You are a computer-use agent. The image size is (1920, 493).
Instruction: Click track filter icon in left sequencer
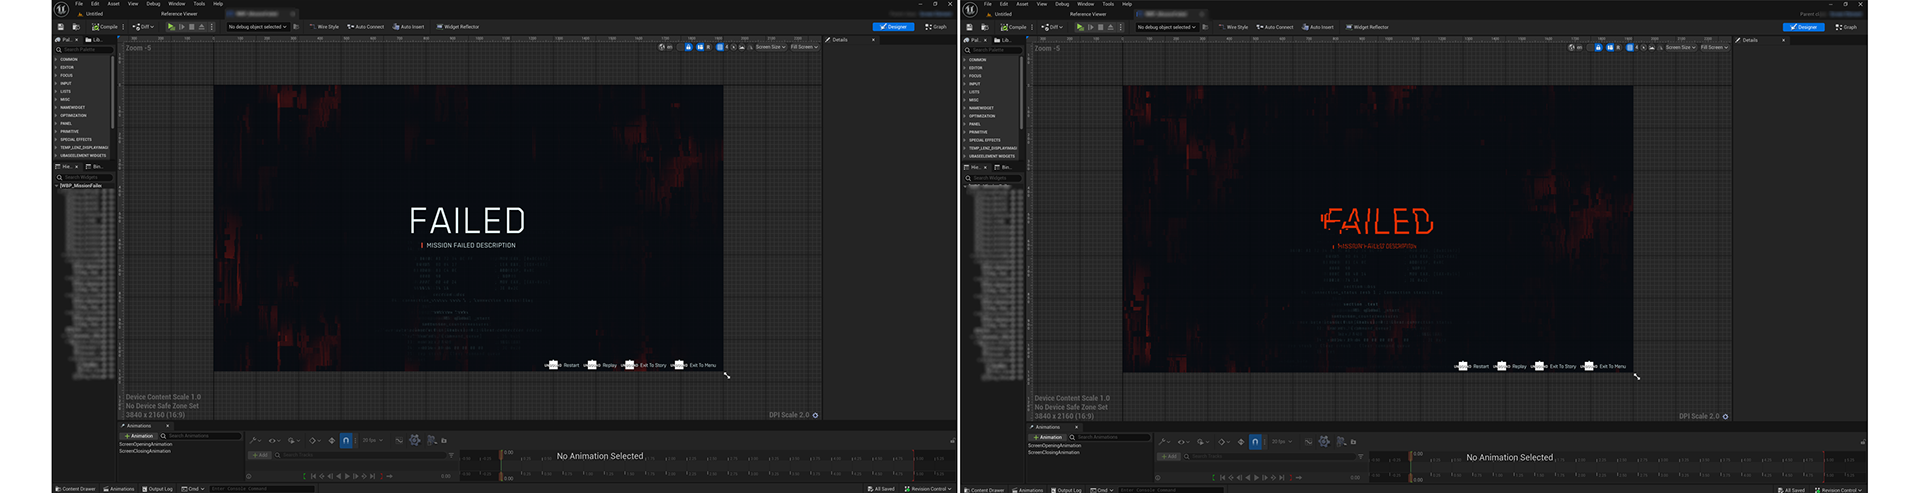[451, 455]
